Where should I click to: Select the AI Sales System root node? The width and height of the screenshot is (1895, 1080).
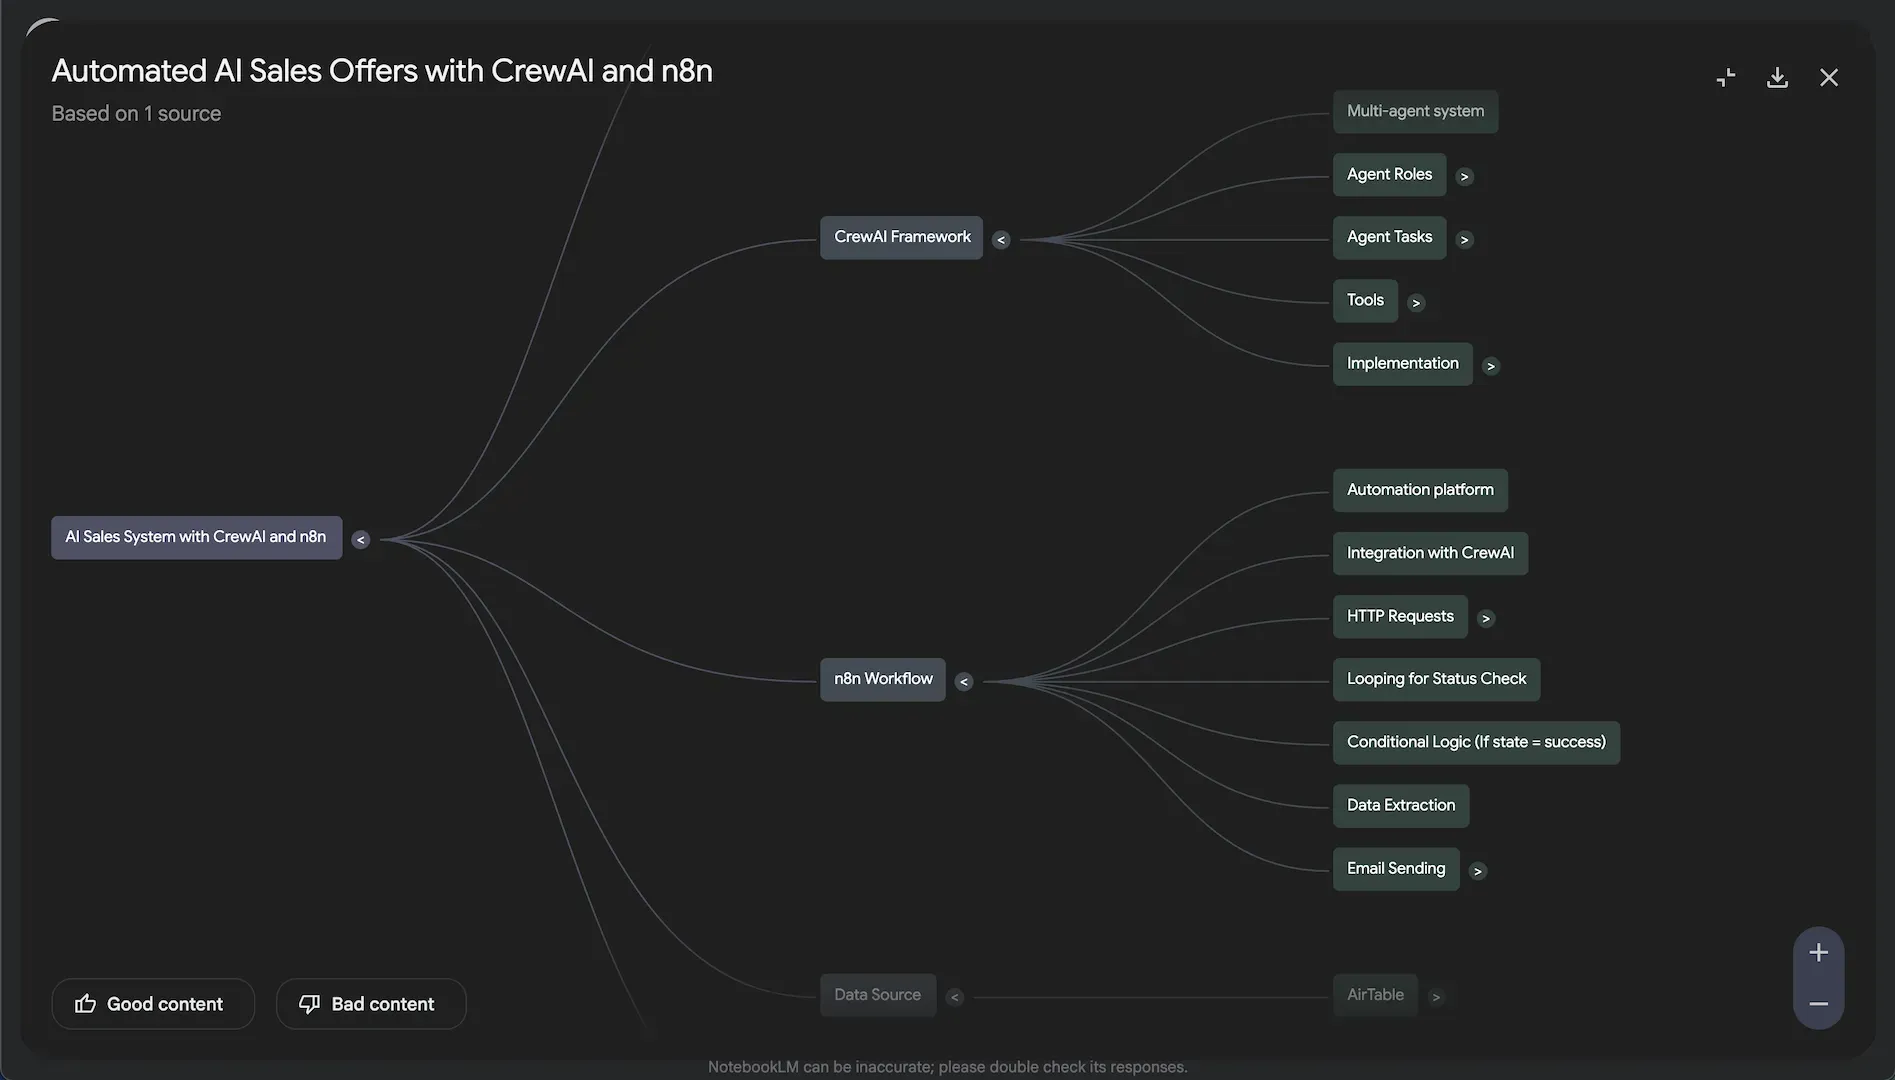(x=196, y=538)
